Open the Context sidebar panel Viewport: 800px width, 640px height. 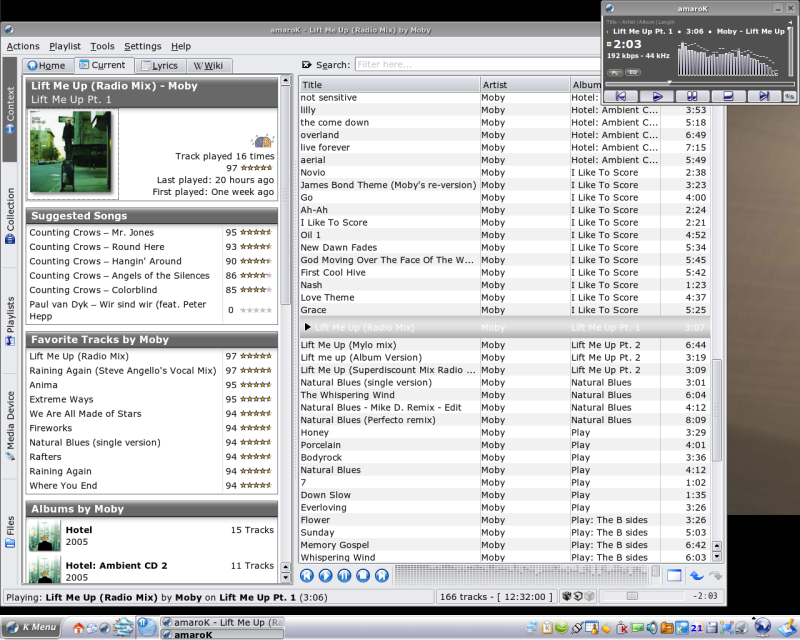[x=10, y=109]
